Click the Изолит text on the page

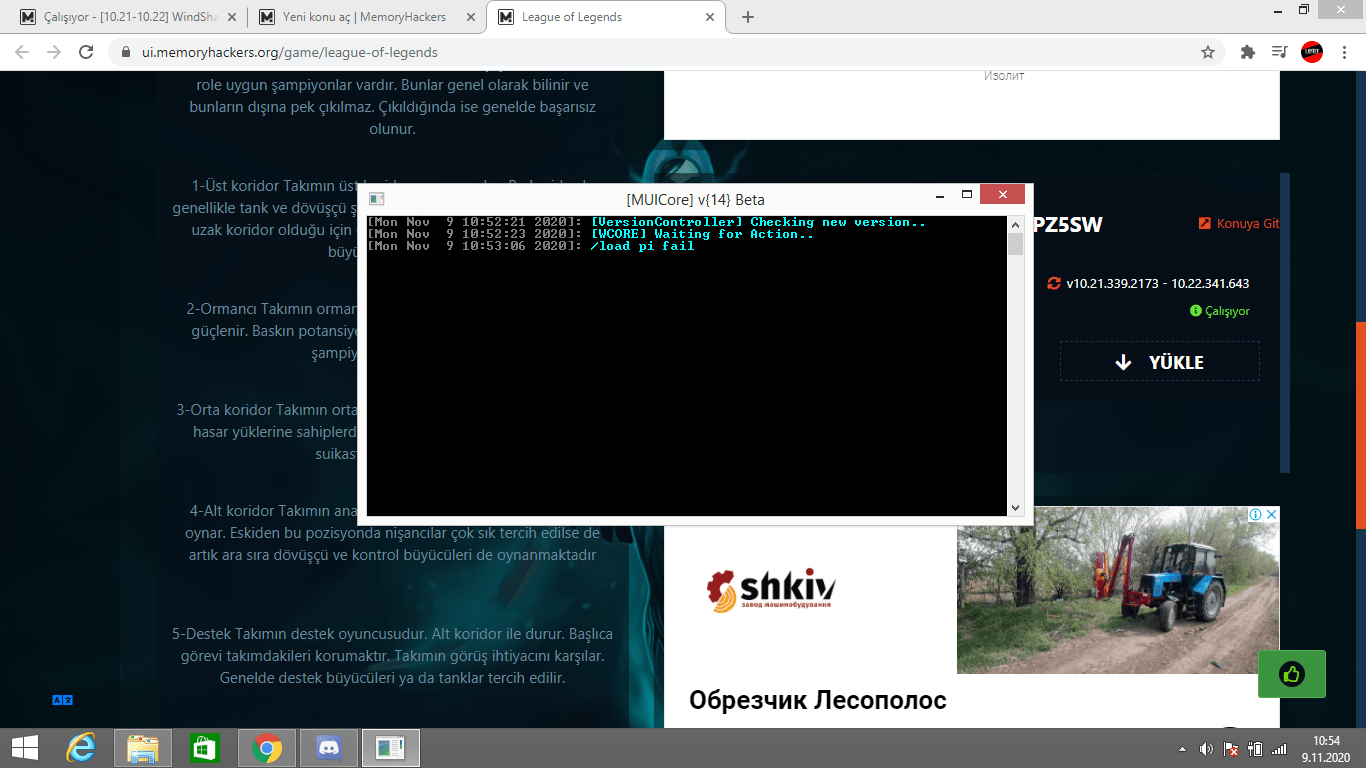pyautogui.click(x=1004, y=76)
